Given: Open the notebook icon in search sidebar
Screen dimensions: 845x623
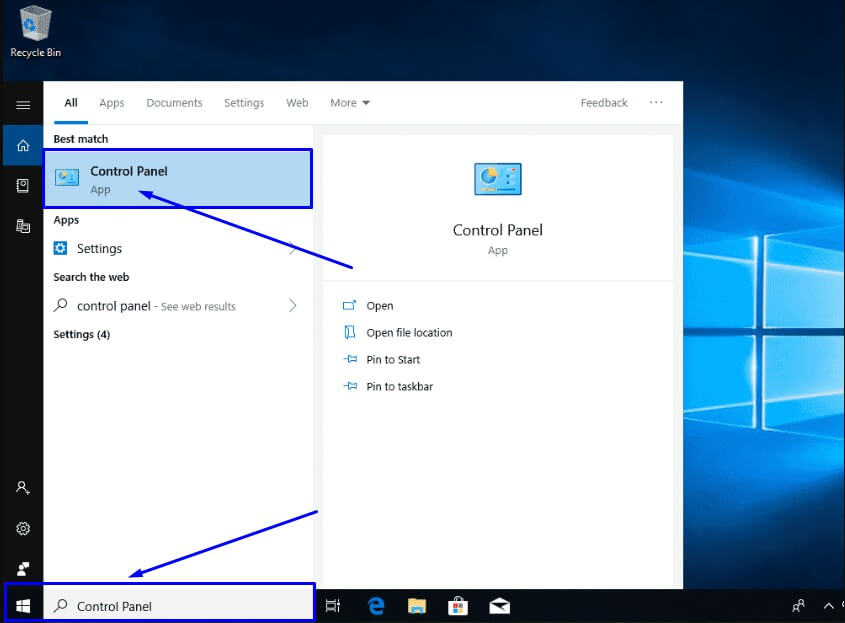Looking at the screenshot, I should point(23,185).
